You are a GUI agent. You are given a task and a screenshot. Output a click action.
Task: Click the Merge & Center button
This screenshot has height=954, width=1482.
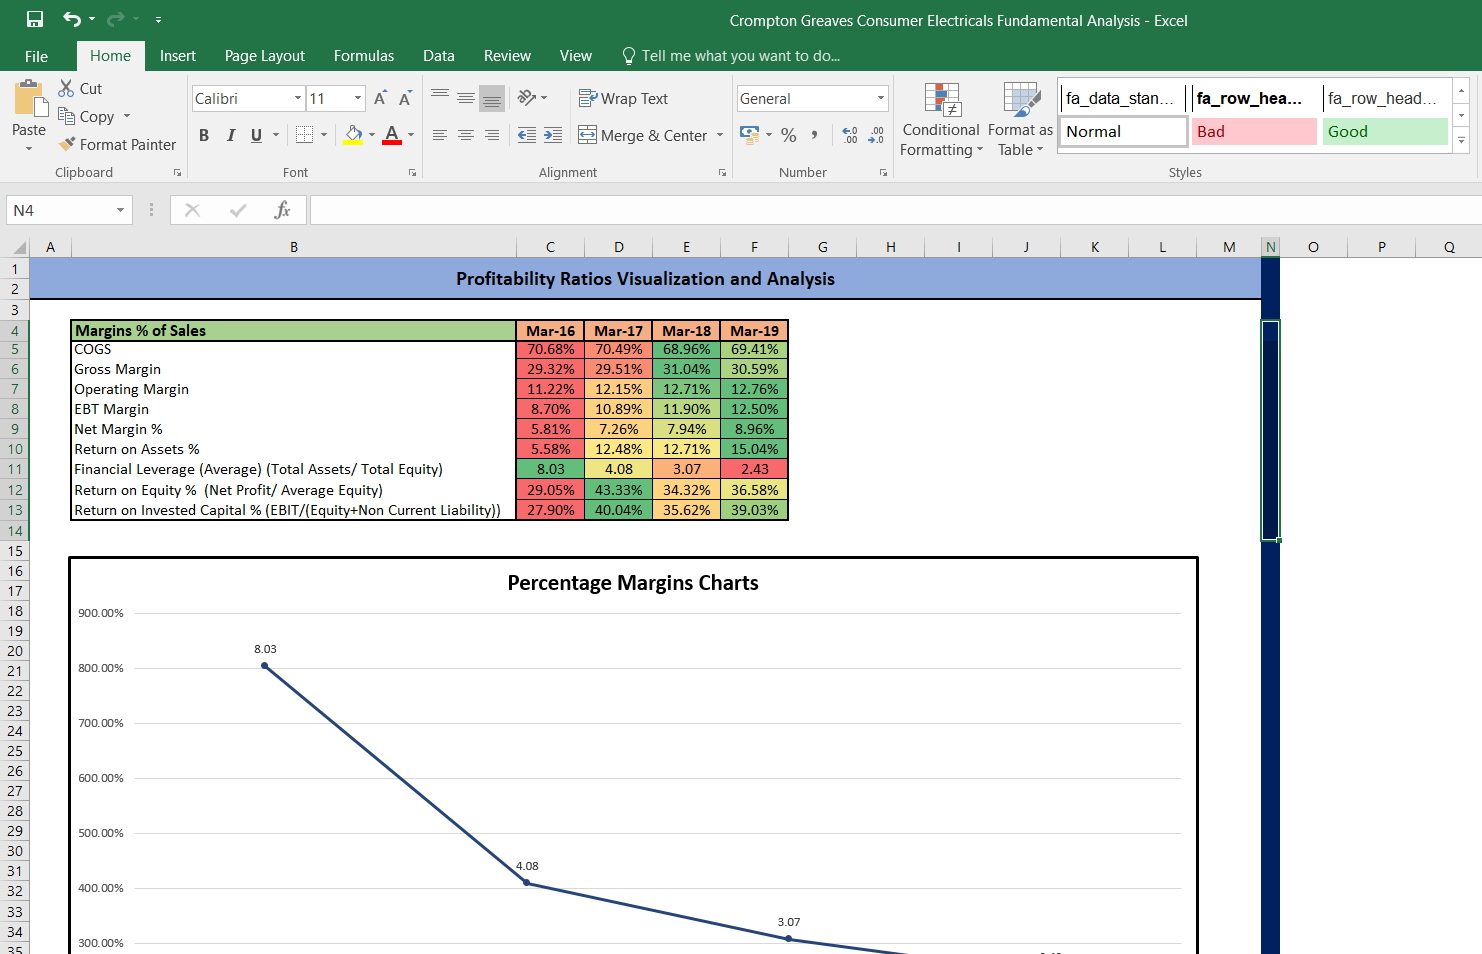point(643,135)
